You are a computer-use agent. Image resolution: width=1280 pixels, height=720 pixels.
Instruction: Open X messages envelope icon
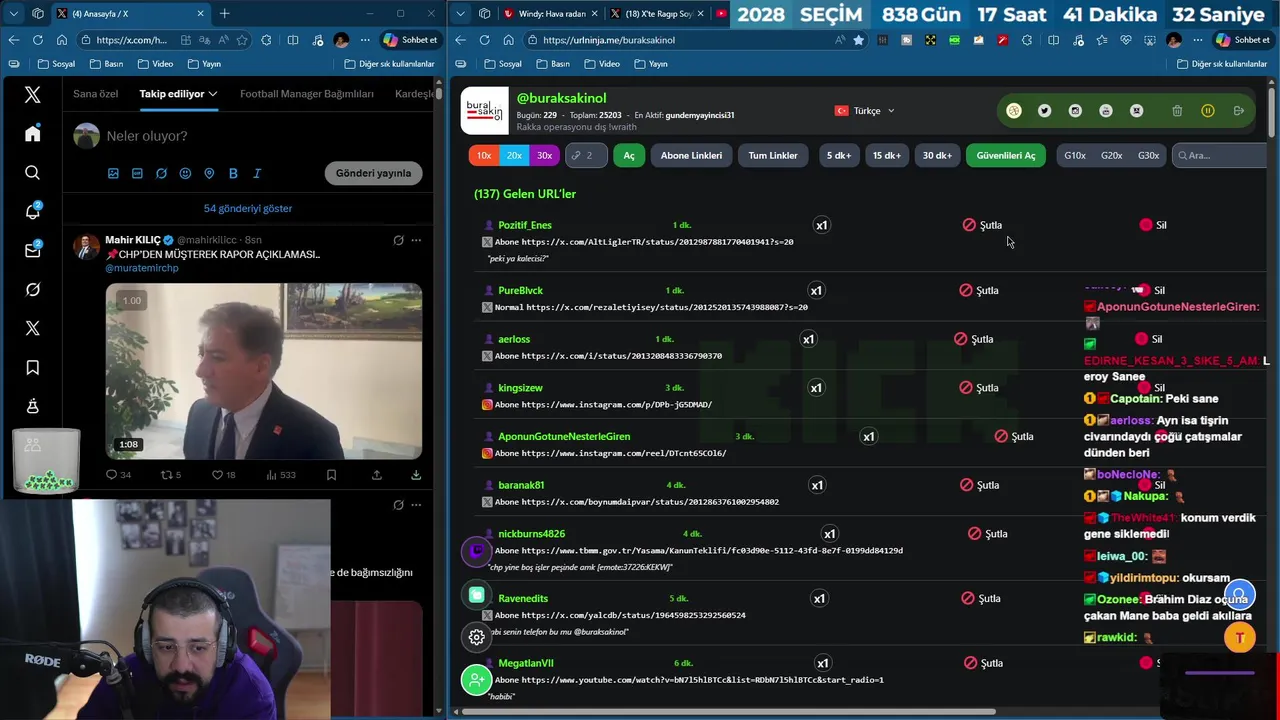[x=33, y=250]
